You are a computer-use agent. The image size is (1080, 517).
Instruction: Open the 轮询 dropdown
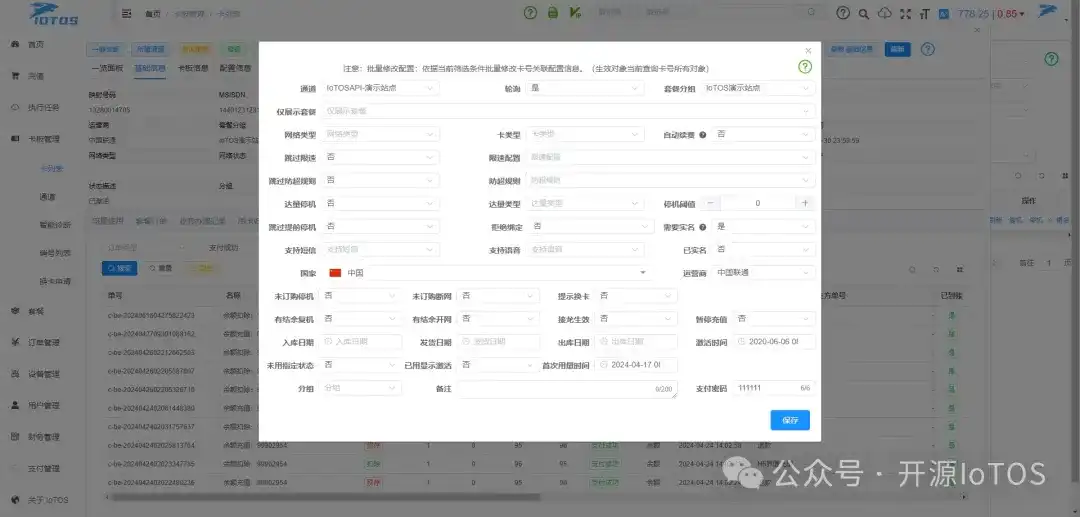[585, 88]
